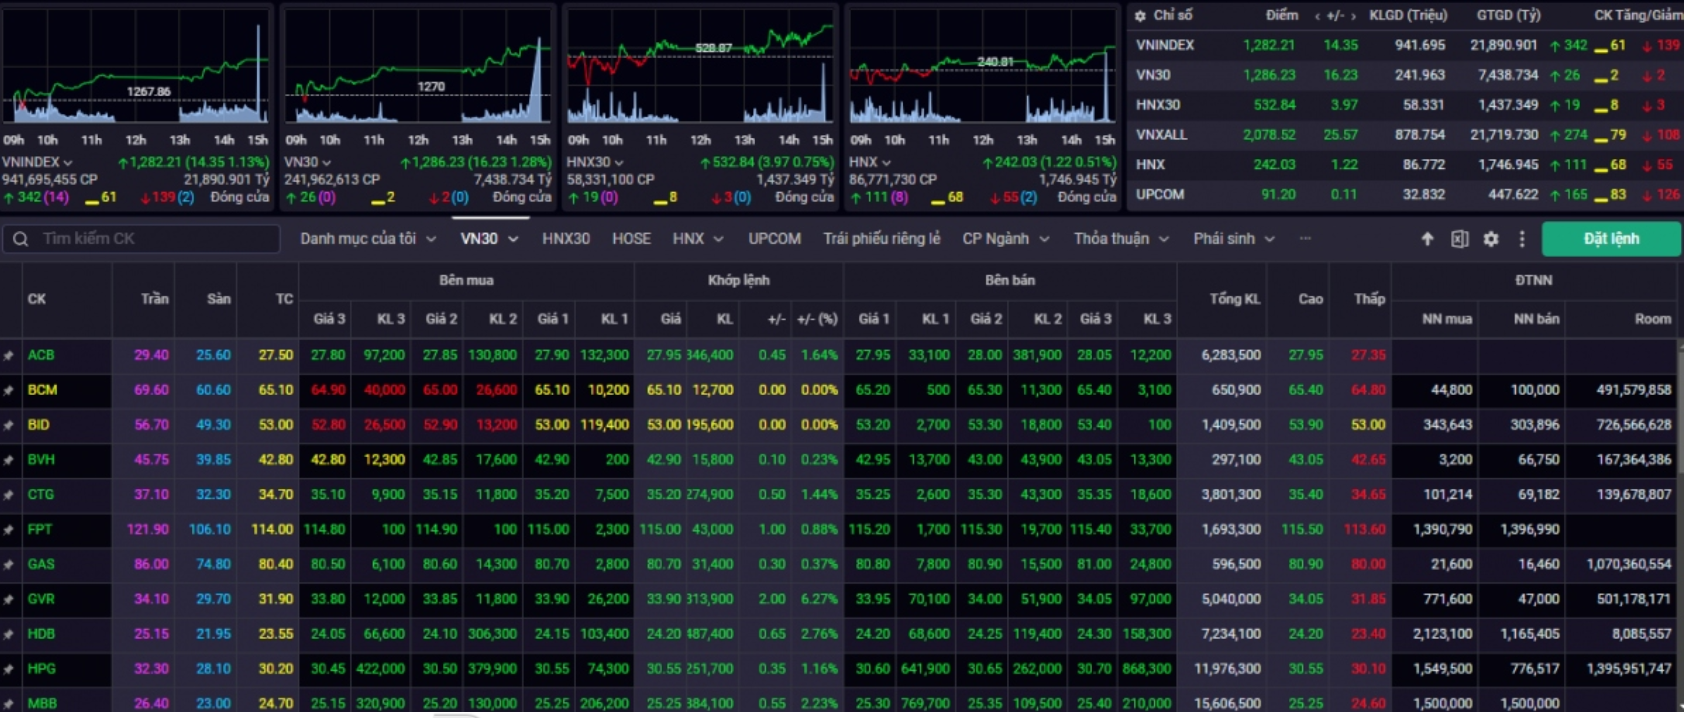Pin the GVR stock row
This screenshot has height=718, width=1687.
pyautogui.click(x=9, y=600)
